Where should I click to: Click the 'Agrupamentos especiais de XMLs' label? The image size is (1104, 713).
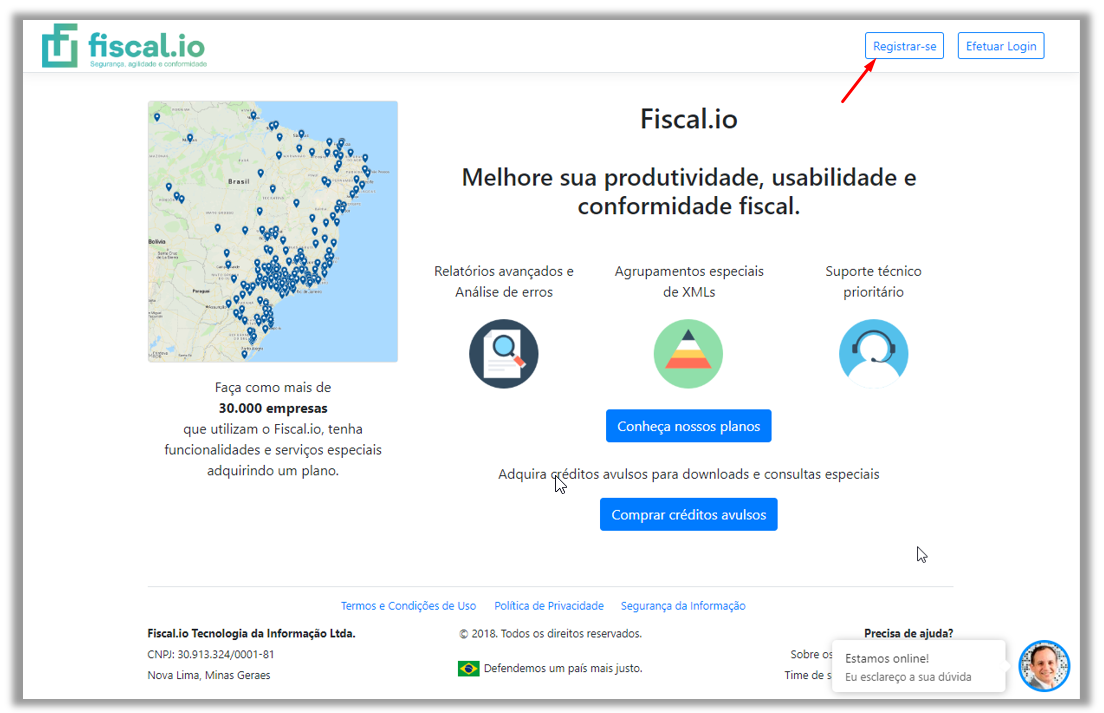[689, 282]
